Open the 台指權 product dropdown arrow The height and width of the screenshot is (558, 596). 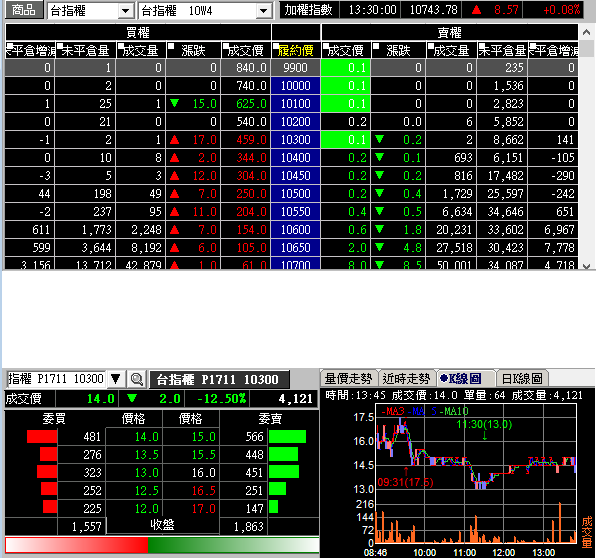(x=125, y=11)
